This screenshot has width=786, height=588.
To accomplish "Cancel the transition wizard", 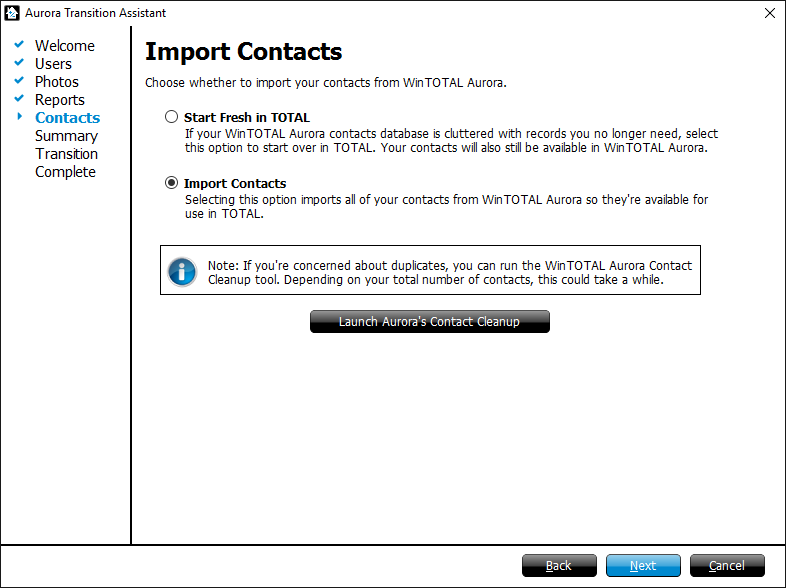I will pyautogui.click(x=727, y=566).
